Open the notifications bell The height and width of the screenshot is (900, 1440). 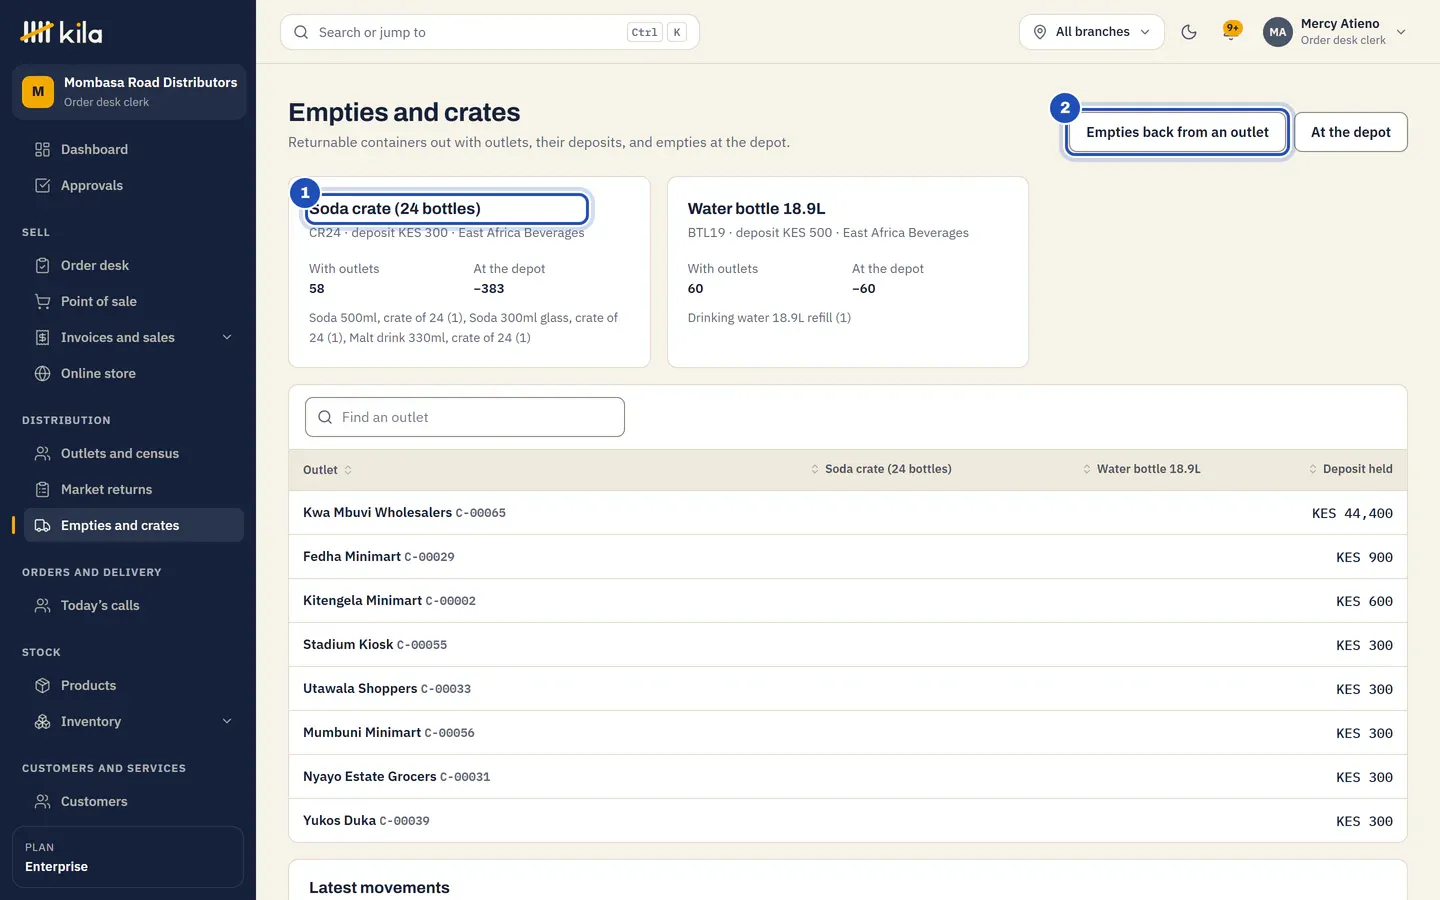coord(1231,32)
